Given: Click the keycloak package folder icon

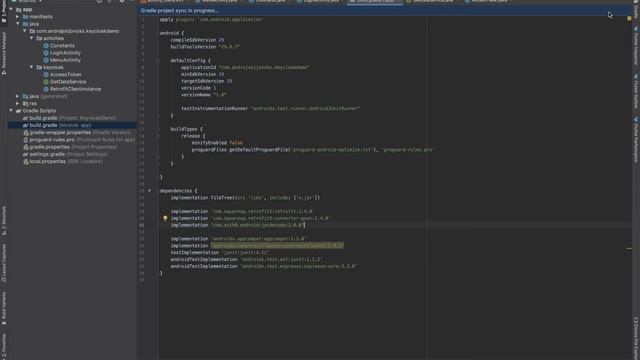Looking at the screenshot, I should pyautogui.click(x=39, y=67).
